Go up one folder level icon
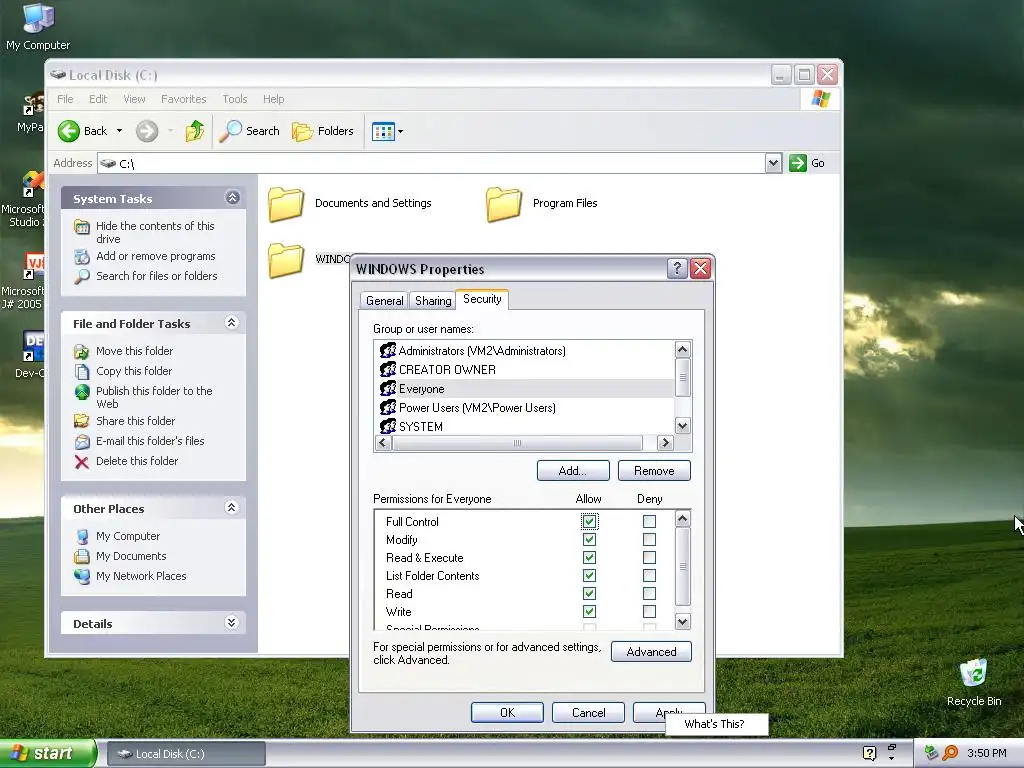This screenshot has height=768, width=1024. (194, 131)
